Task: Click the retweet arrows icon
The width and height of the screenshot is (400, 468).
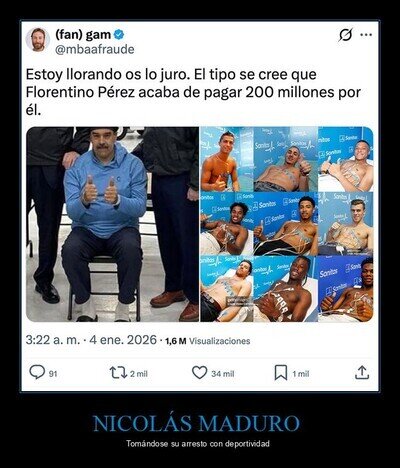Action: coord(118,373)
